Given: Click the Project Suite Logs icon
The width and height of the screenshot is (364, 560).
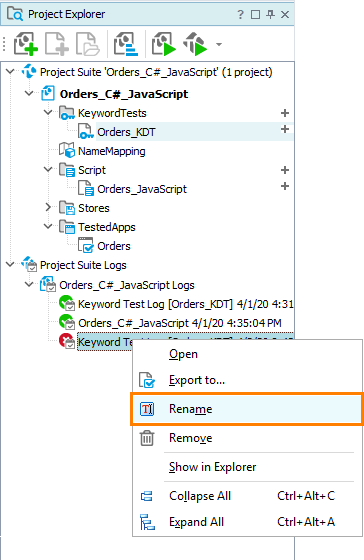Looking at the screenshot, I should (29, 264).
